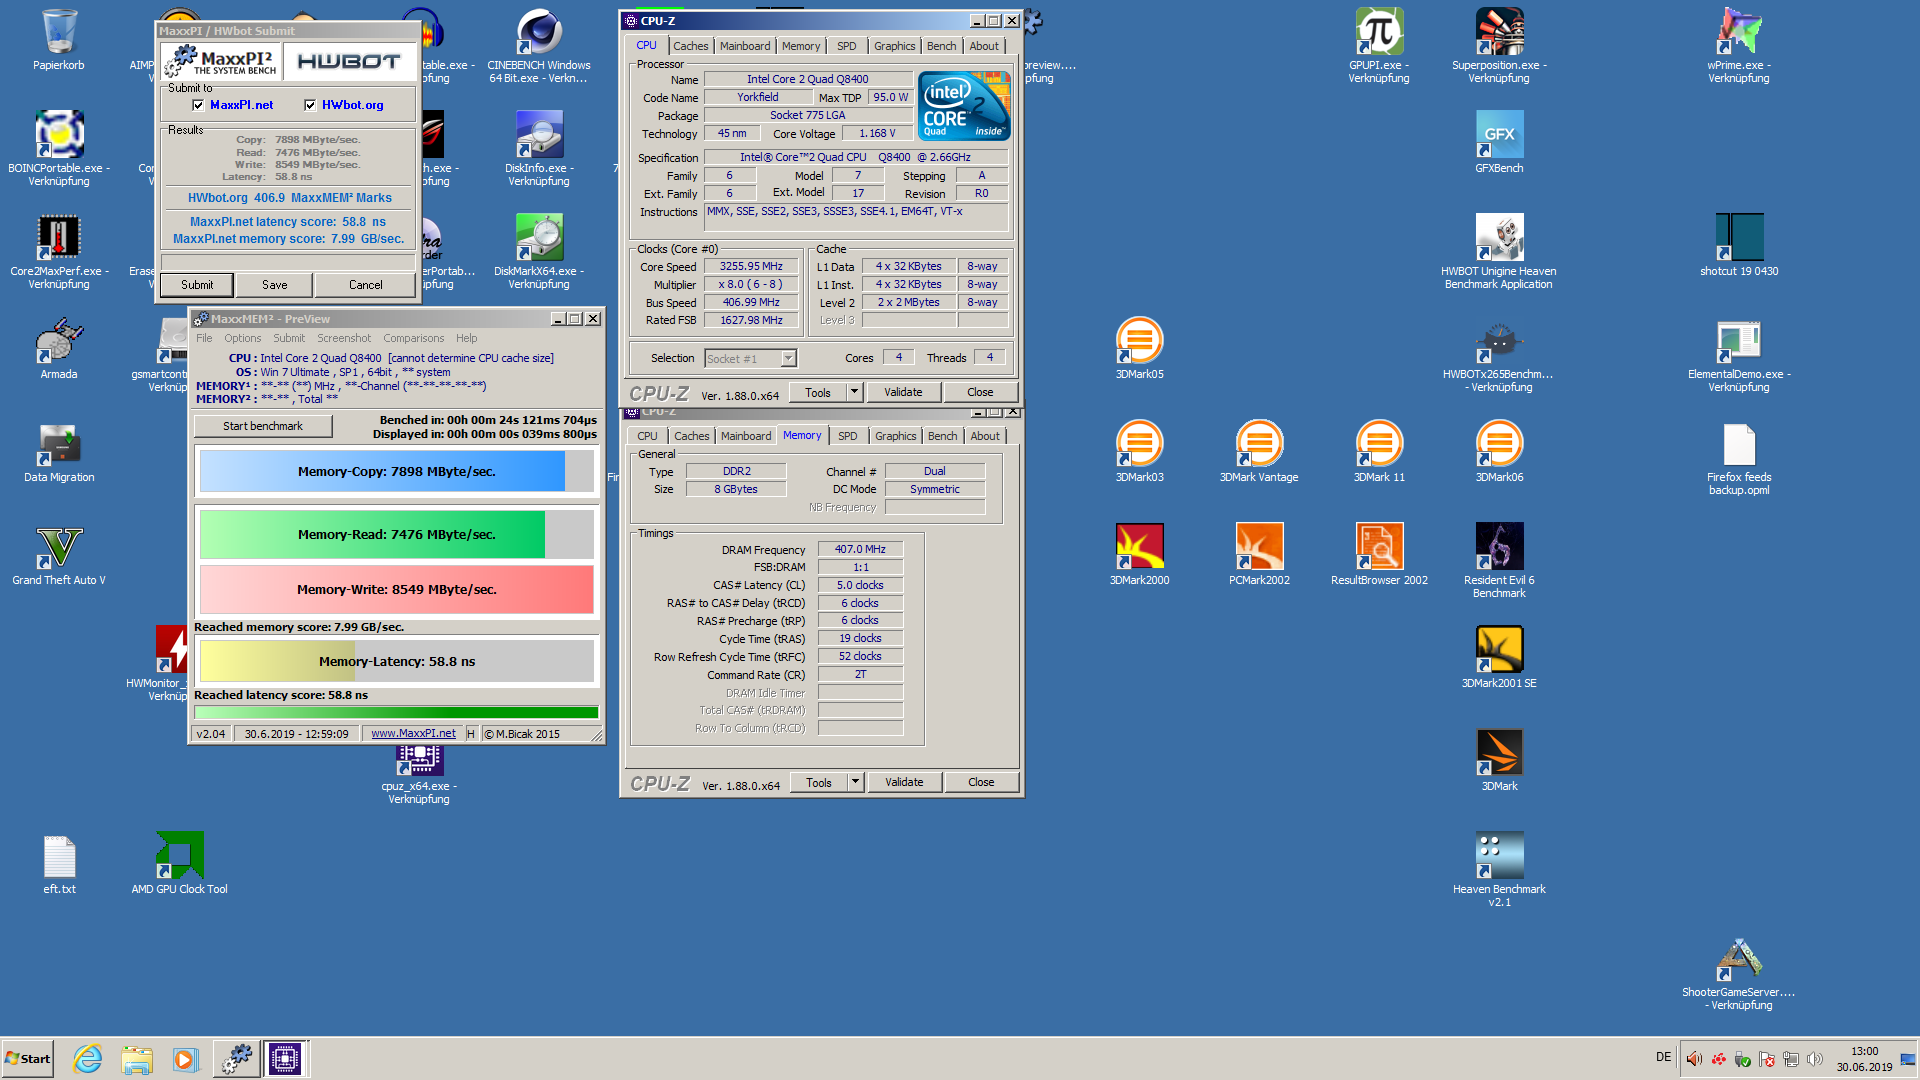This screenshot has height=1080, width=1920.
Task: Switch to MaxxMEM gear taskbar button
Action: [x=237, y=1059]
